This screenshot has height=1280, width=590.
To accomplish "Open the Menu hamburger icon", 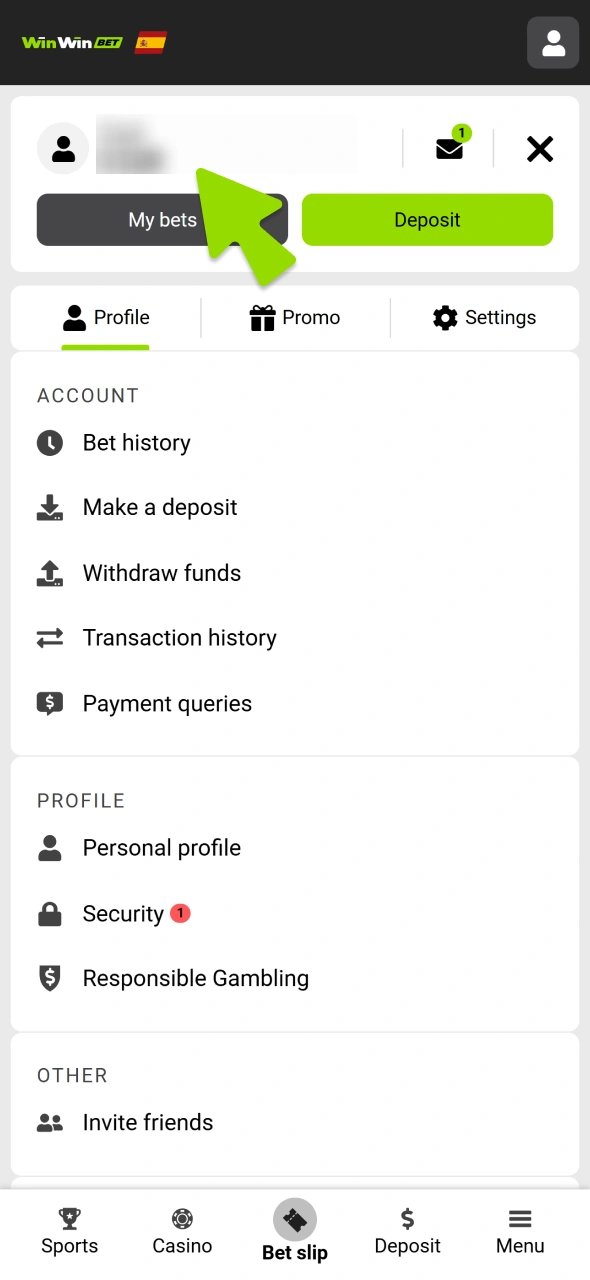I will point(519,1230).
